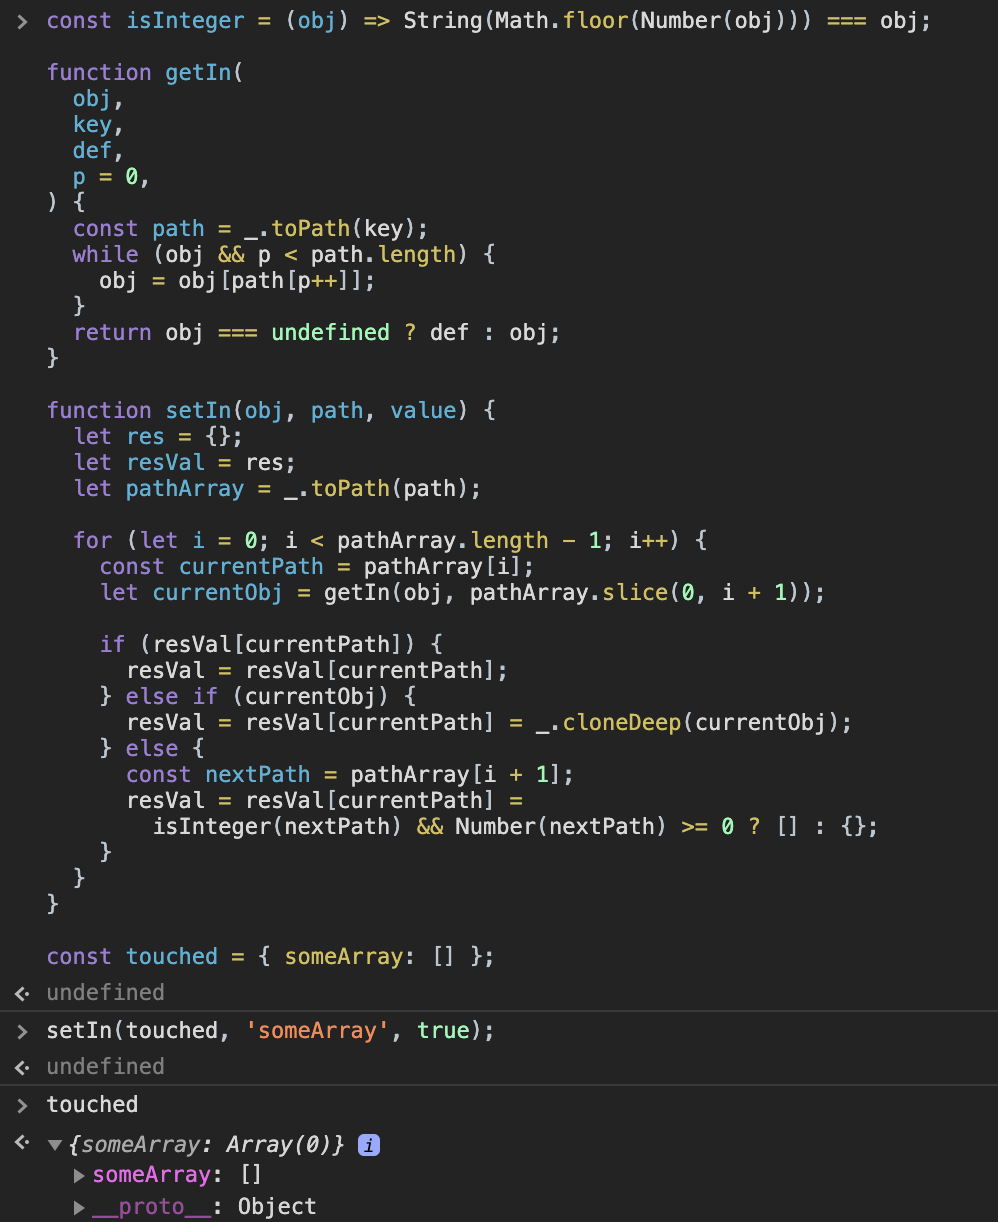The image size is (998, 1222).
Task: Expand the __proto__ Object entry
Action: coord(80,1207)
